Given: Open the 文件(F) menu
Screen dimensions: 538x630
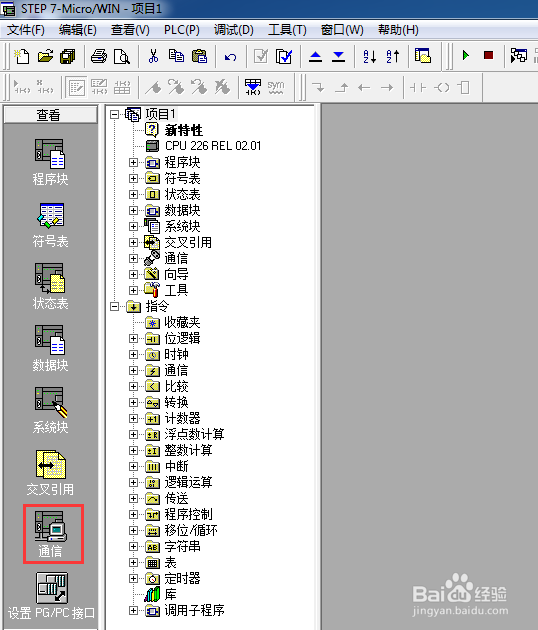Looking at the screenshot, I should pyautogui.click(x=26, y=30).
